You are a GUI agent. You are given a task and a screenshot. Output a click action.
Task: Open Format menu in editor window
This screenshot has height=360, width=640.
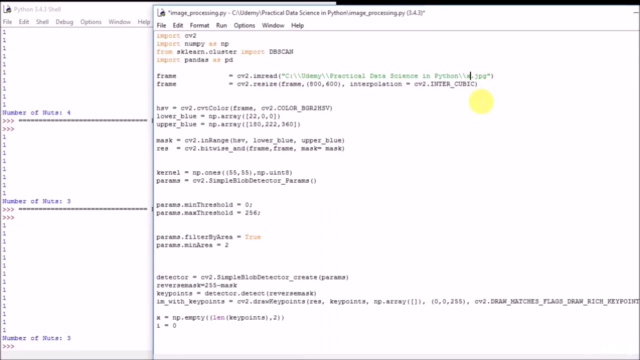point(199,25)
